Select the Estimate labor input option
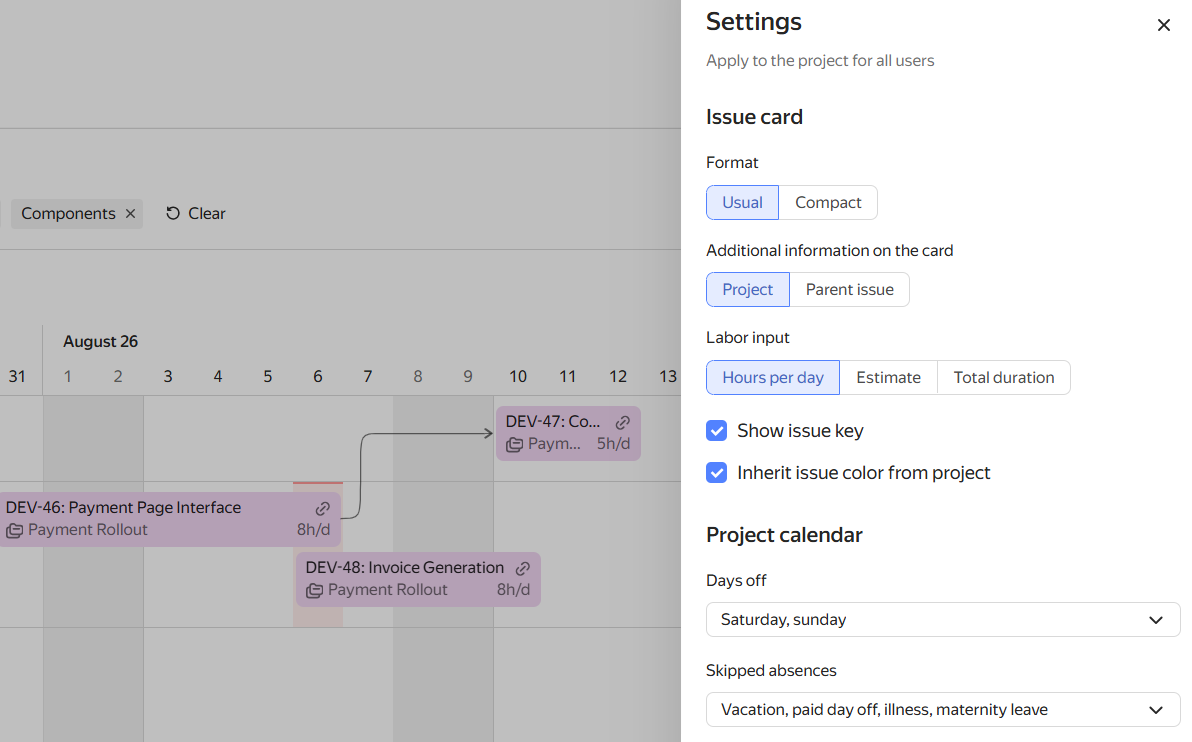Image resolution: width=1192 pixels, height=742 pixels. (888, 378)
